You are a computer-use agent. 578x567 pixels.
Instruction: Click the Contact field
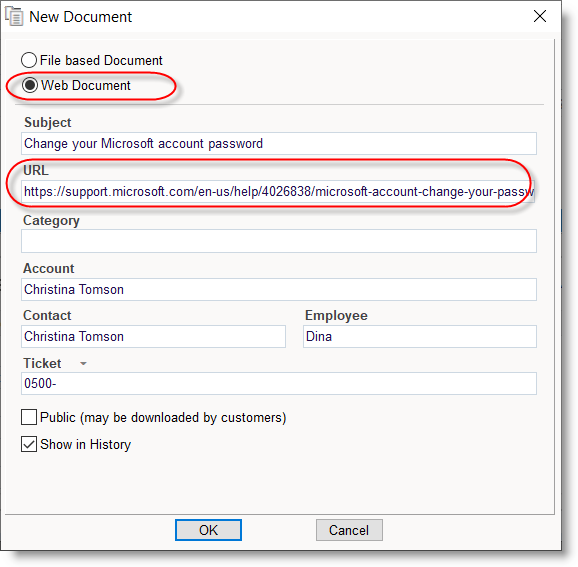pos(153,336)
